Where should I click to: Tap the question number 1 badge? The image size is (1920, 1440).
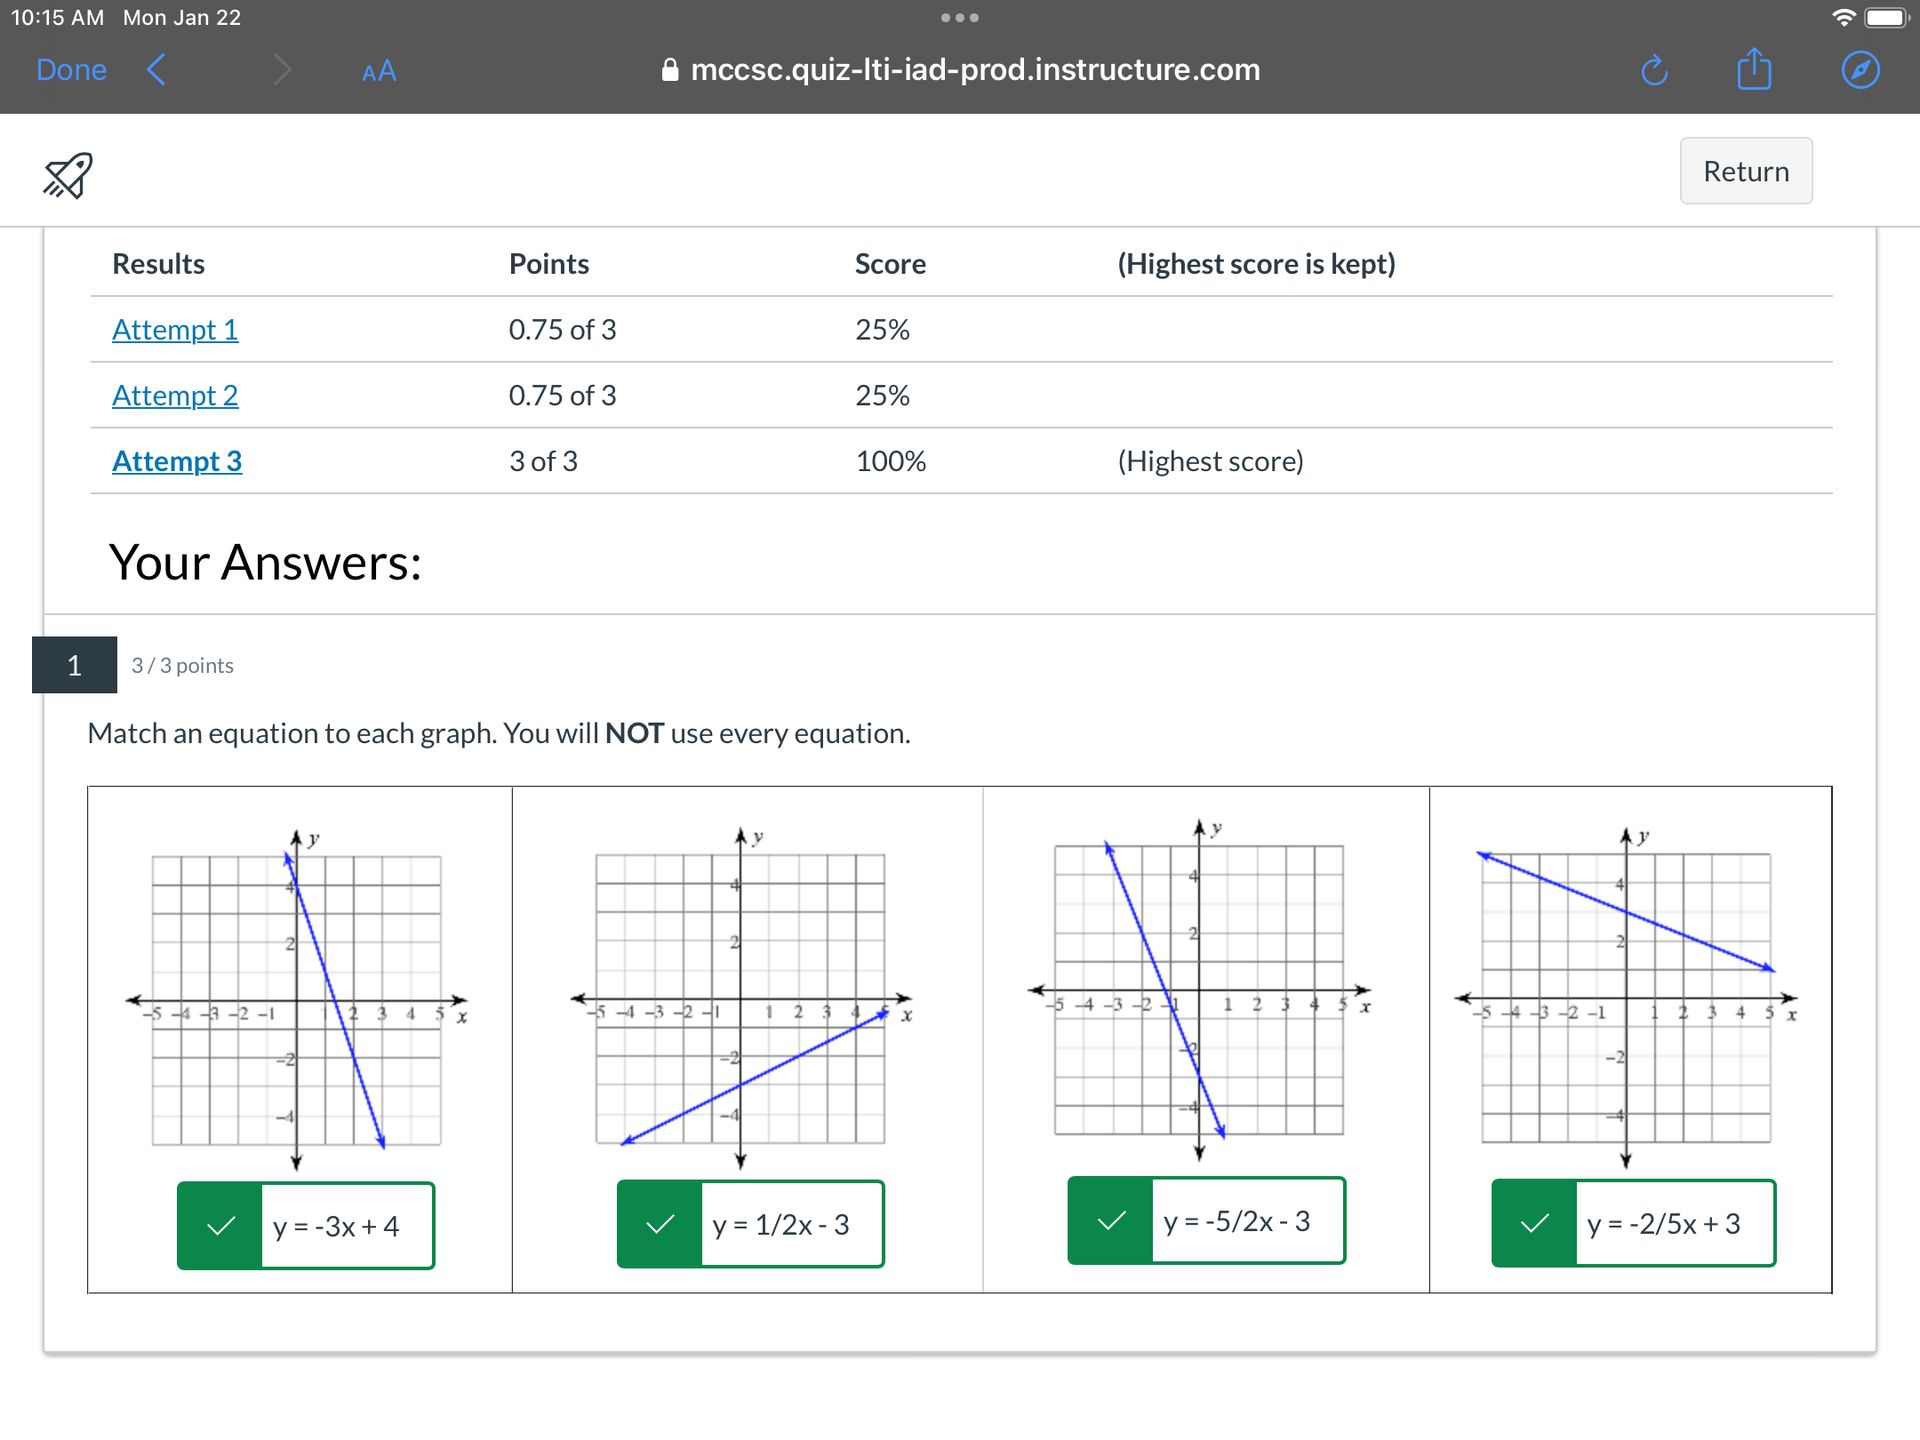pyautogui.click(x=74, y=665)
